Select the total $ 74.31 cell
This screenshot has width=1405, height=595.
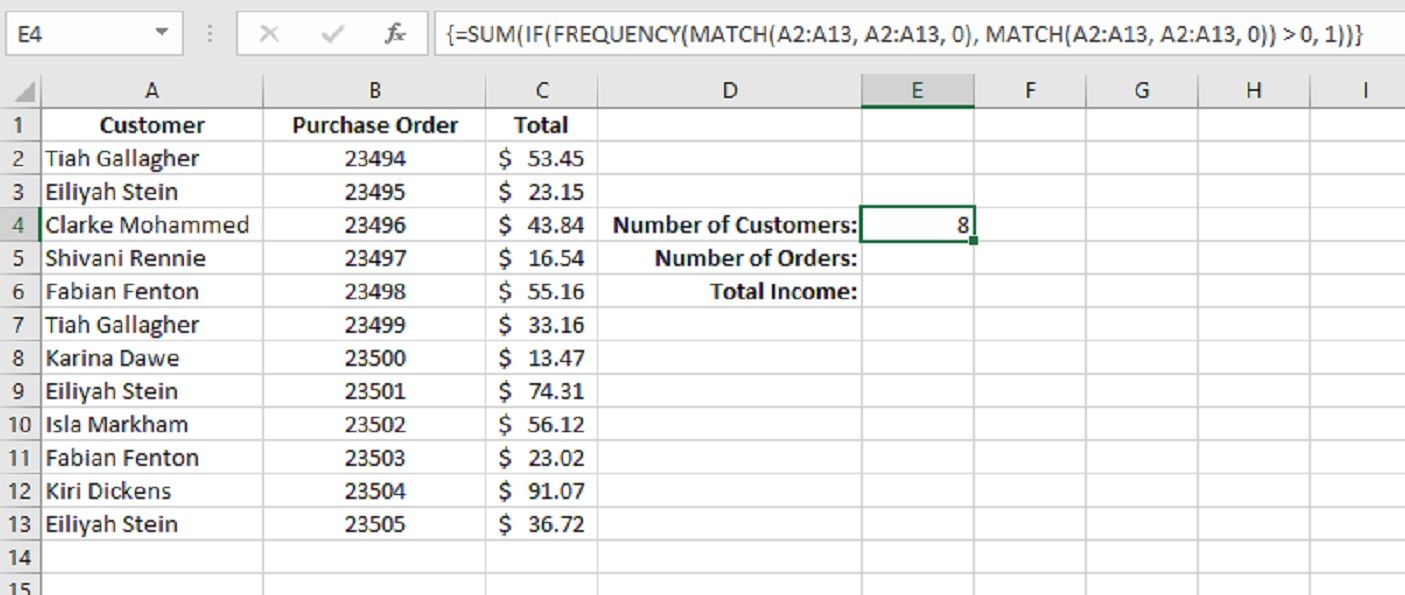pos(541,391)
